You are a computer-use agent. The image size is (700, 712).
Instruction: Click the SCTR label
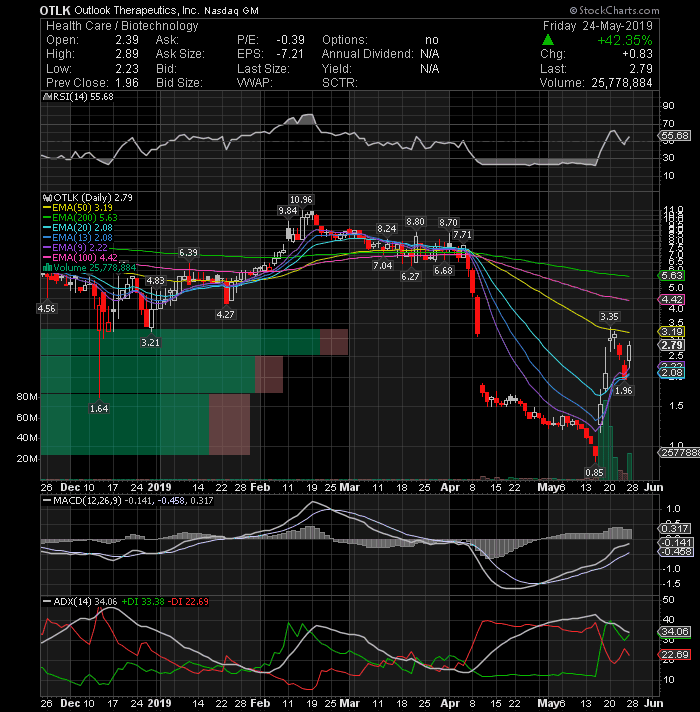click(x=340, y=83)
